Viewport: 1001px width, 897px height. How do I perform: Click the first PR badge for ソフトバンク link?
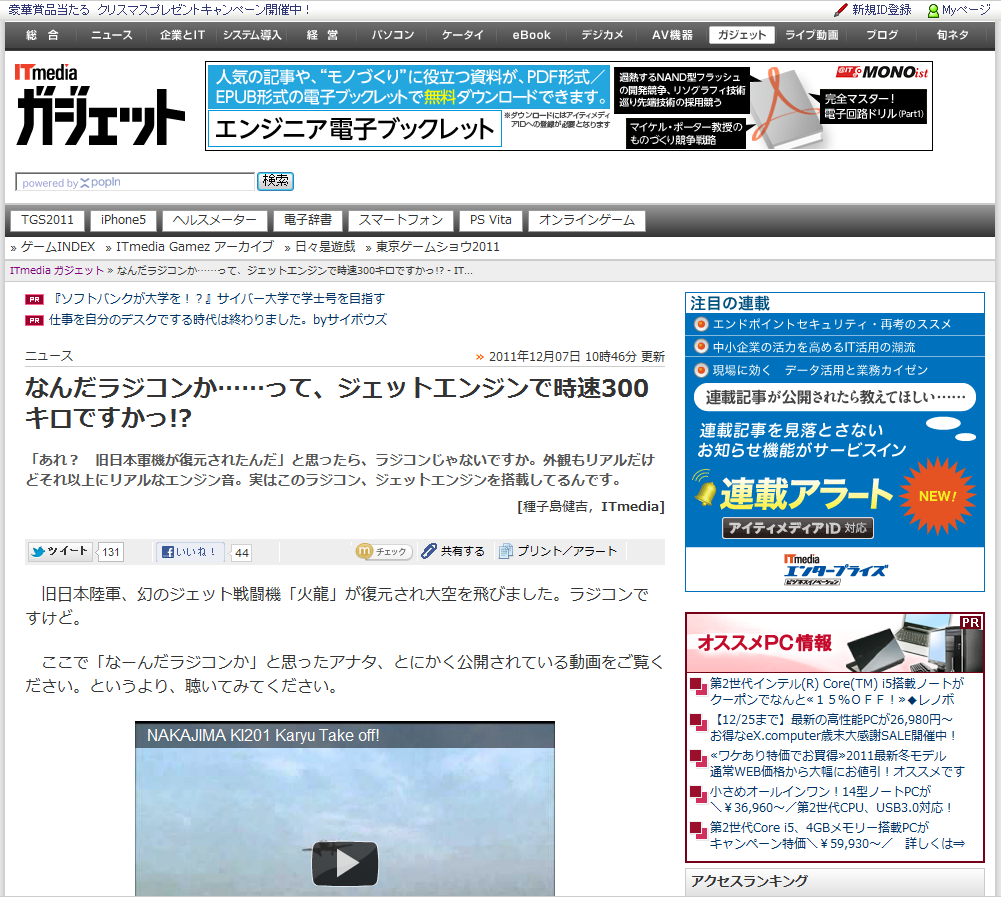coord(34,299)
